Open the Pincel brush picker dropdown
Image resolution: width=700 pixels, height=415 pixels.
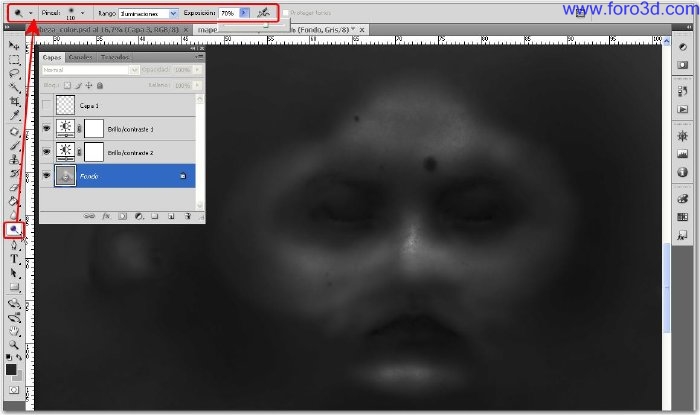(82, 13)
